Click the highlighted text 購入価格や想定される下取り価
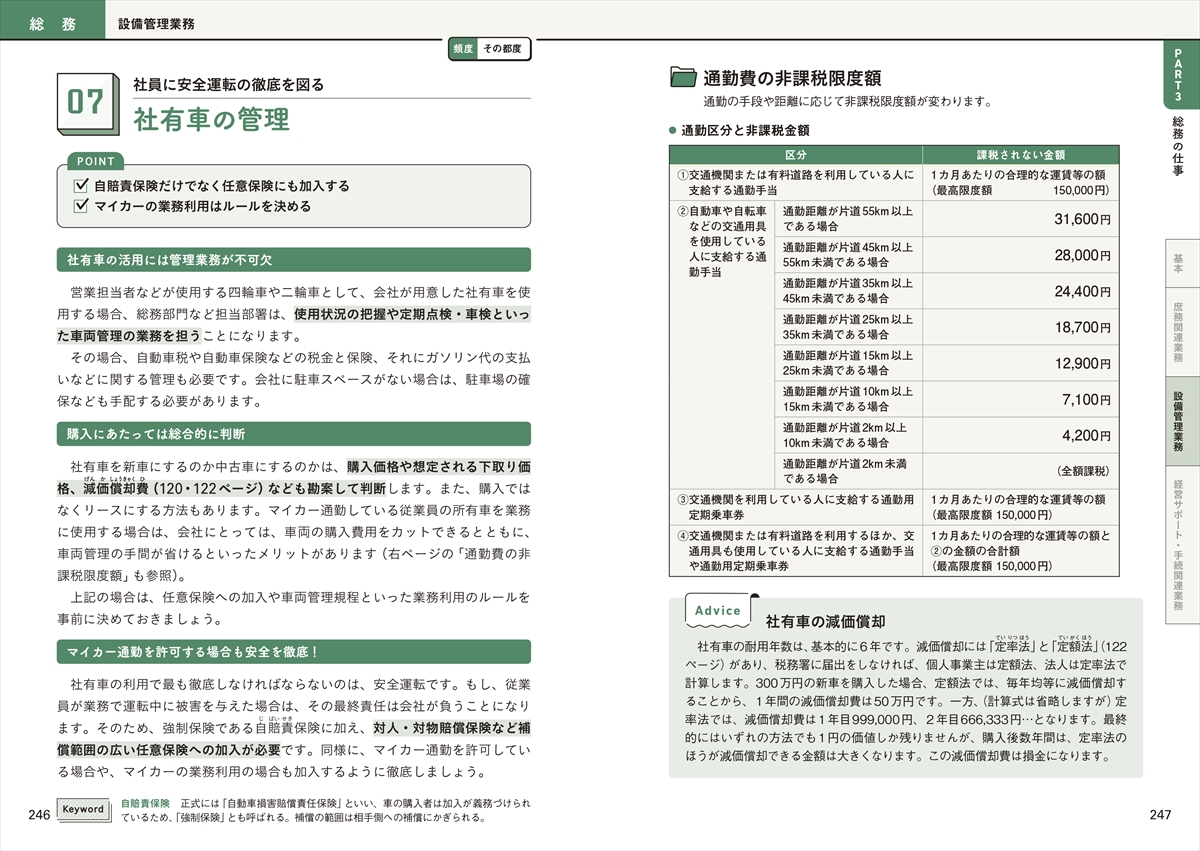Screen dimensions: 1200x851 point(439,467)
